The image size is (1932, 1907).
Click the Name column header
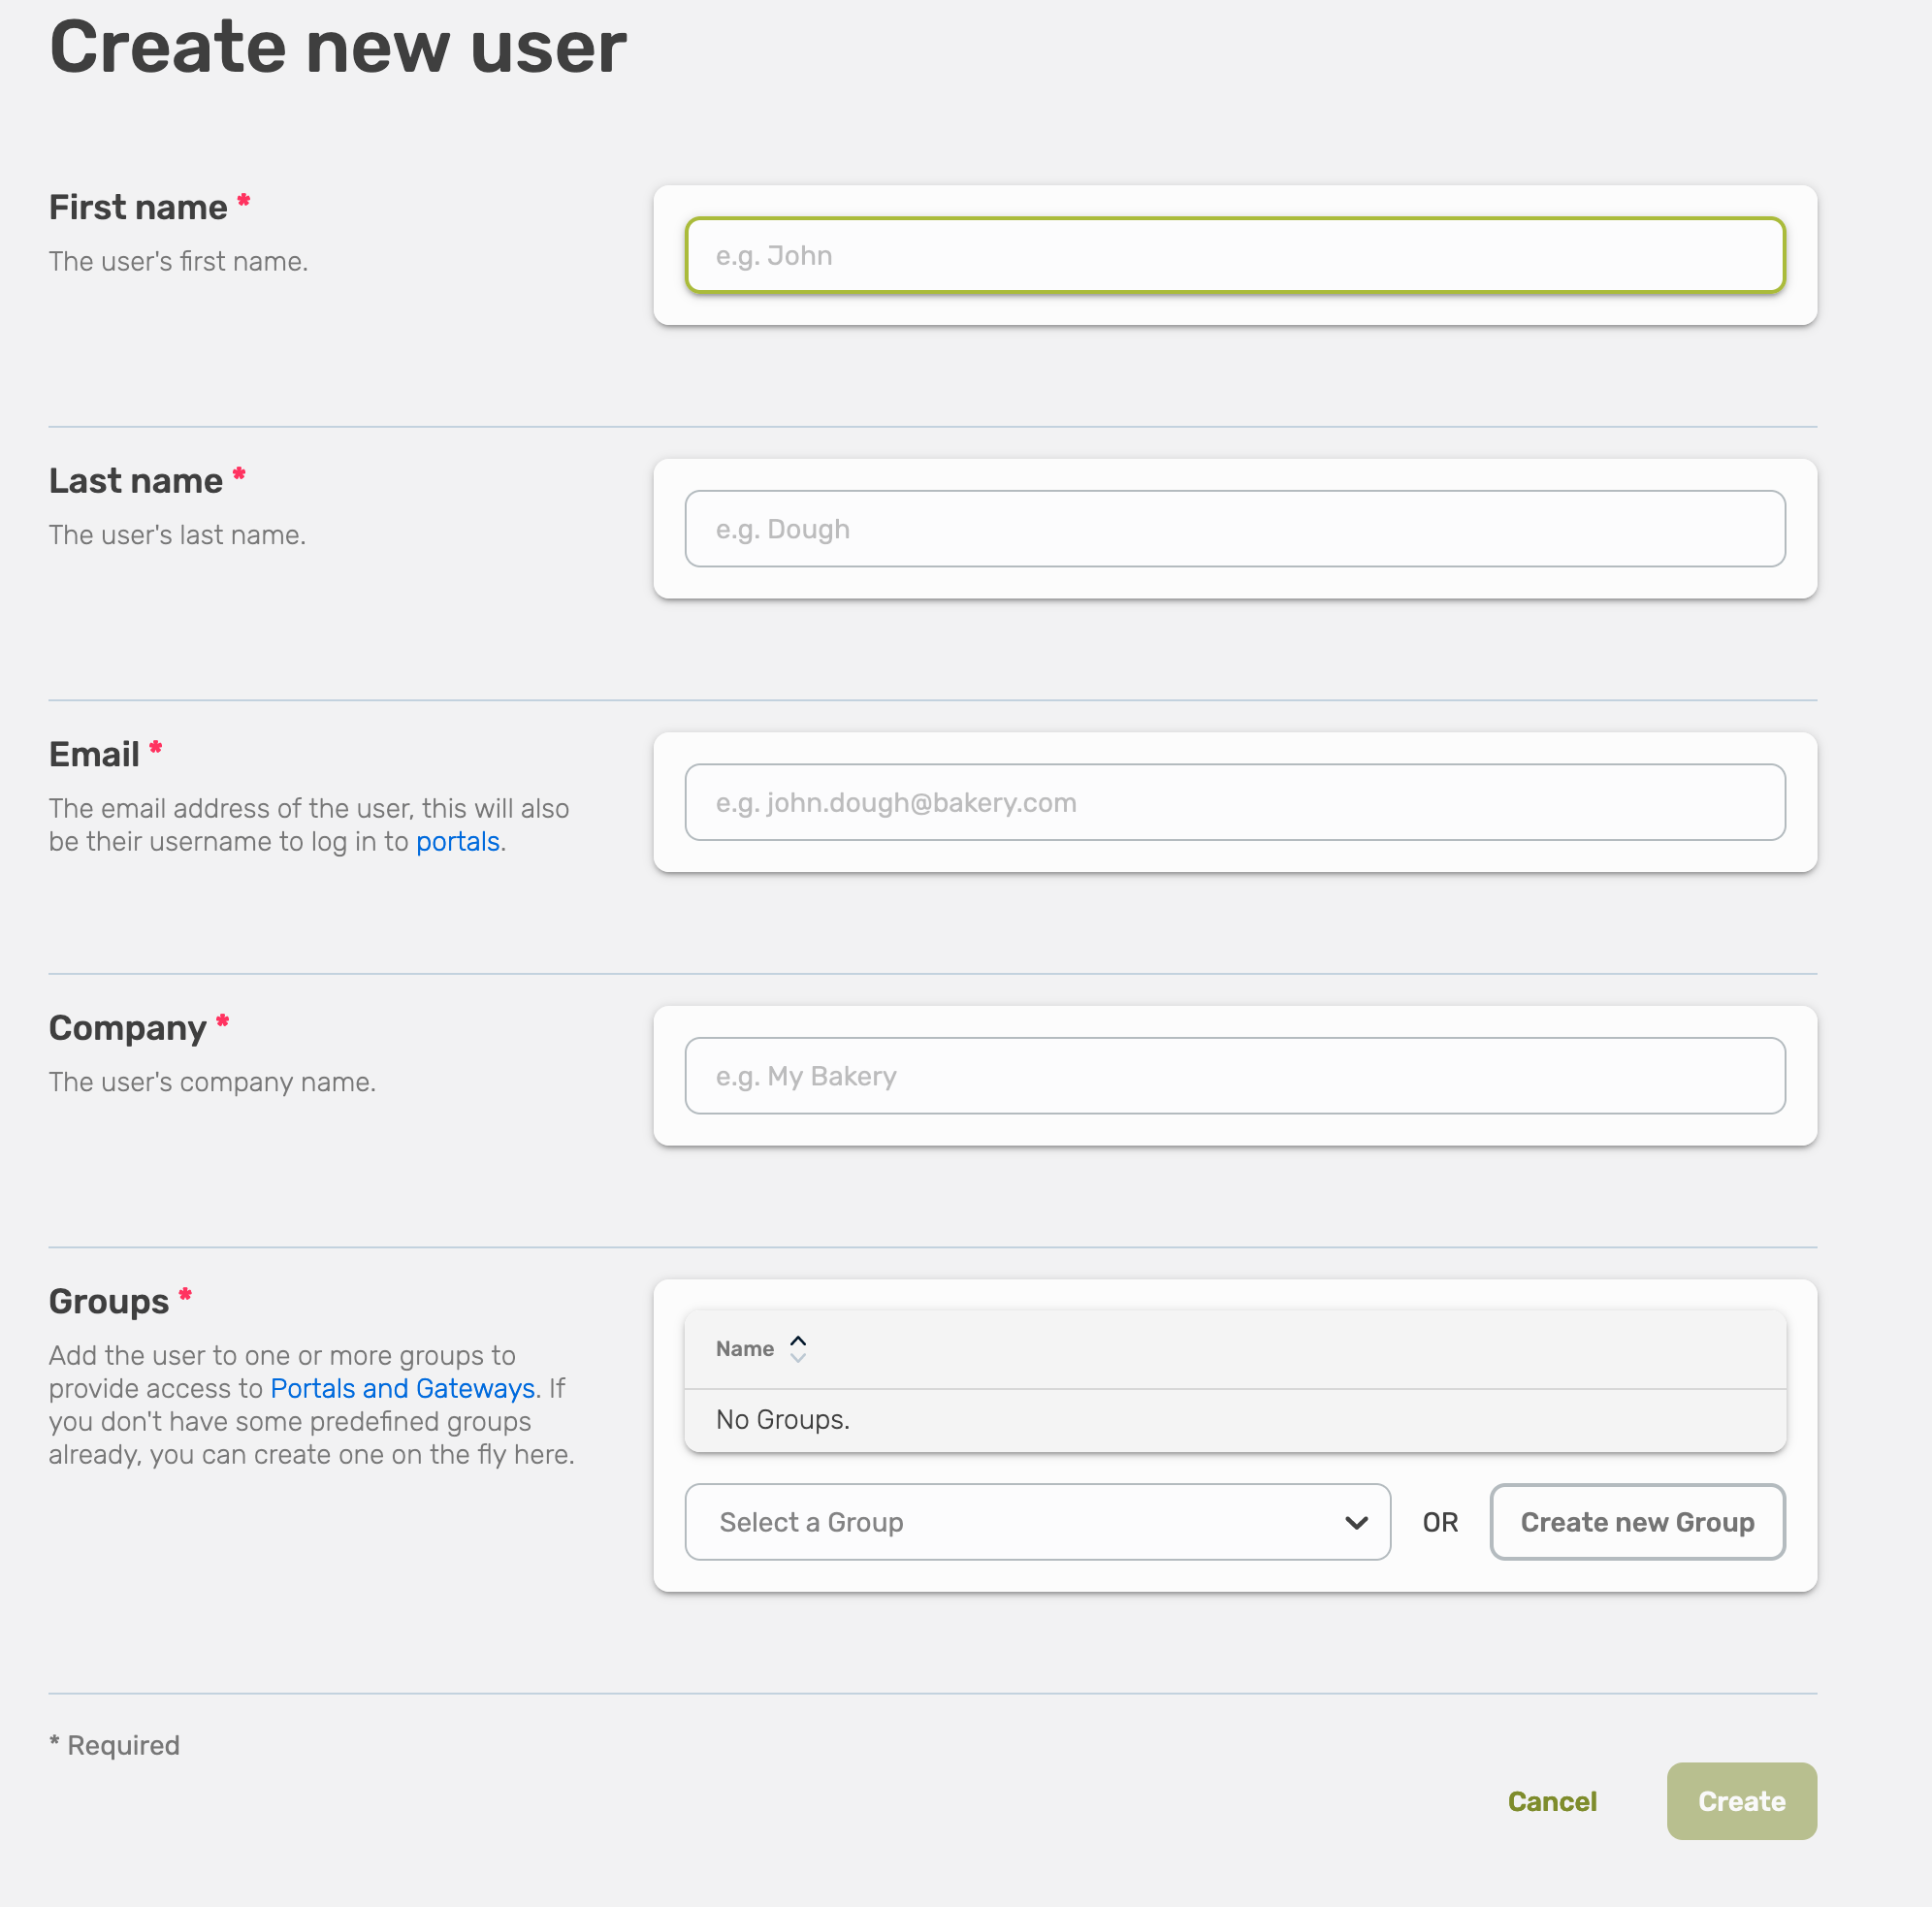744,1348
